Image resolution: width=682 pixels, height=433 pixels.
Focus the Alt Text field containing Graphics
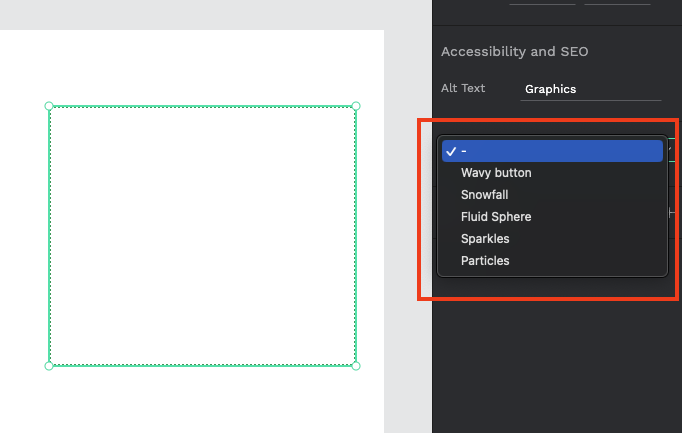point(591,89)
